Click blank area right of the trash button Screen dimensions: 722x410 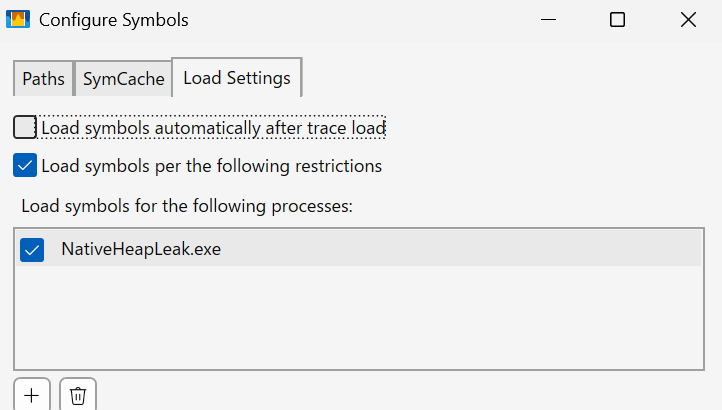(400, 395)
